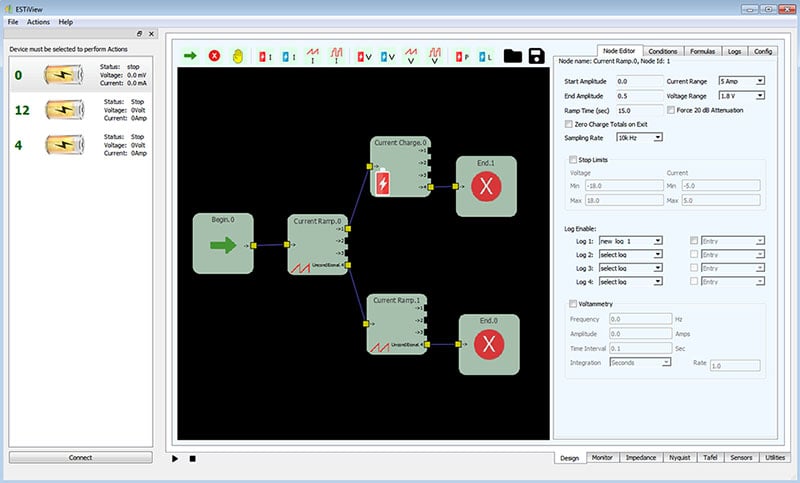The width and height of the screenshot is (800, 483).
Task: Edit the Start Amplitude field
Action: coord(639,81)
